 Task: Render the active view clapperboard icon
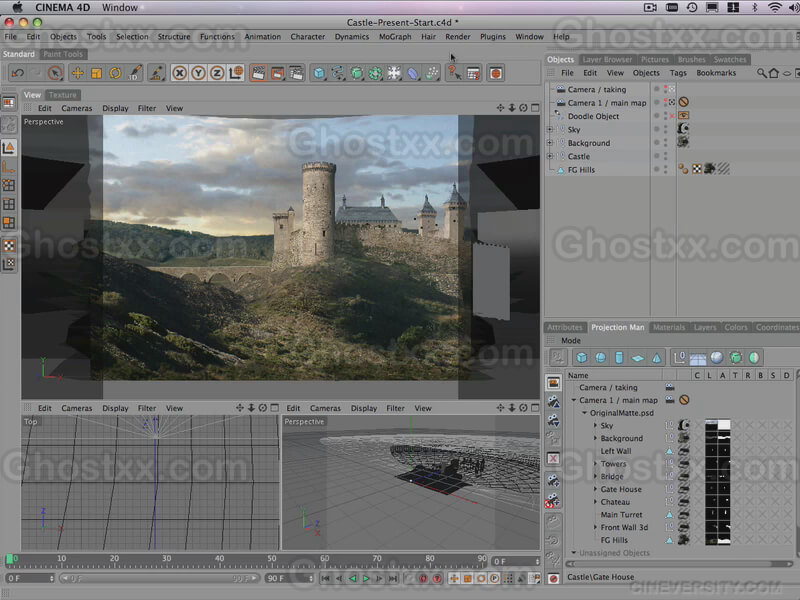[258, 73]
